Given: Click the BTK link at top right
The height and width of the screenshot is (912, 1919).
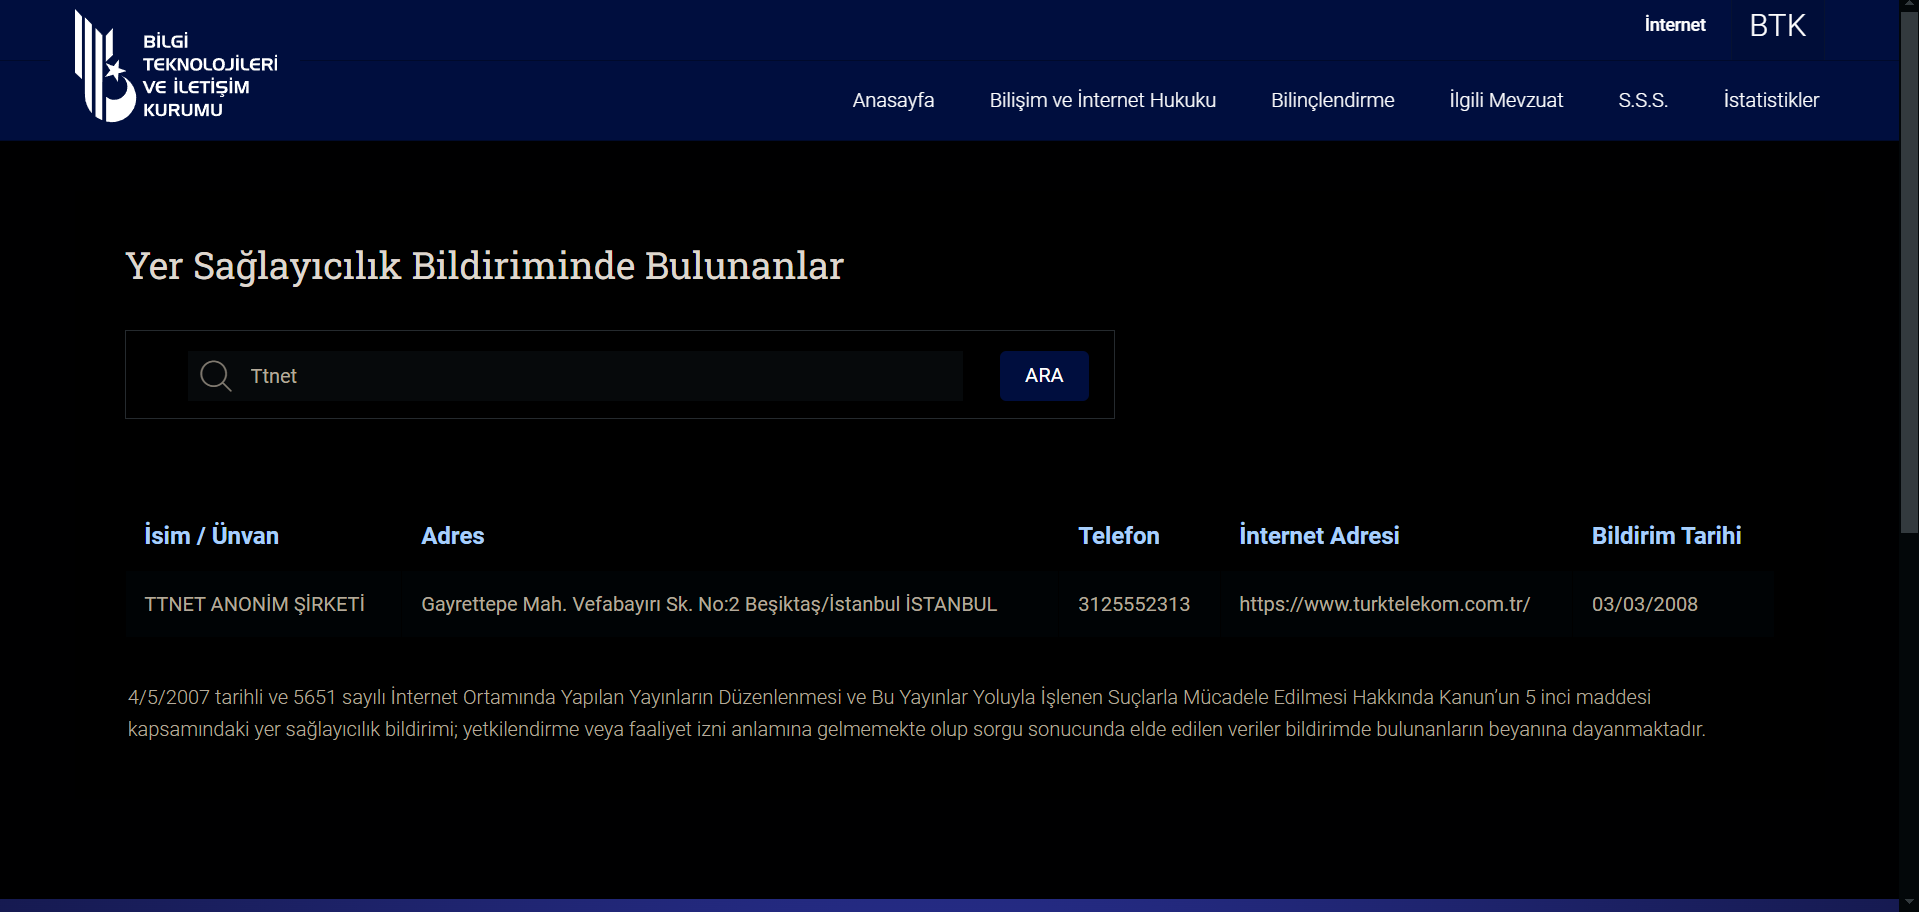Looking at the screenshot, I should click(x=1777, y=25).
